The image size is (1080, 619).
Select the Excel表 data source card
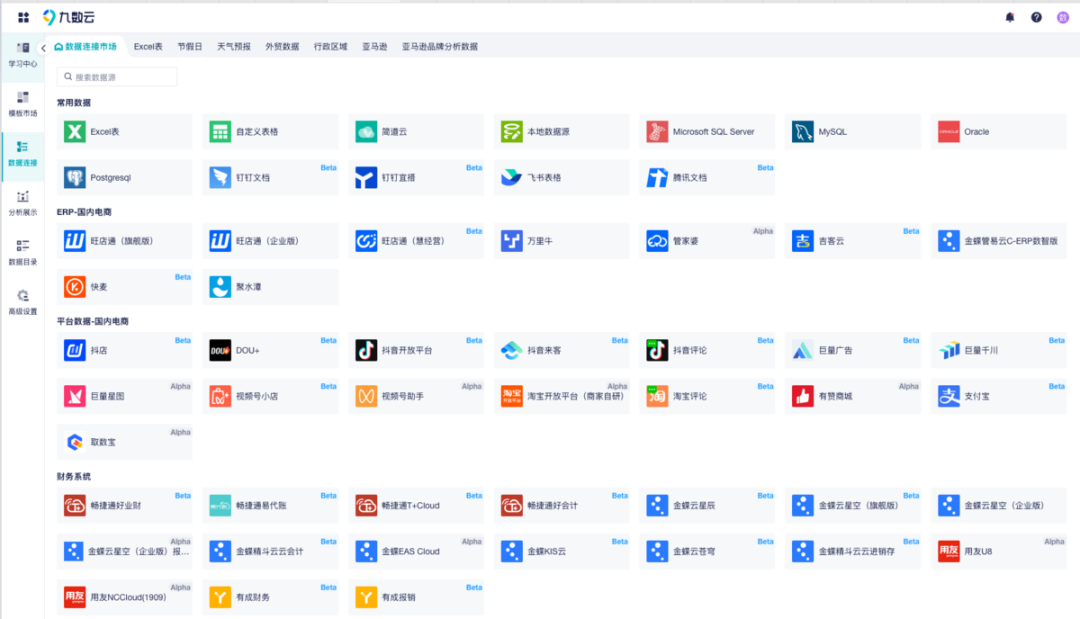(125, 132)
